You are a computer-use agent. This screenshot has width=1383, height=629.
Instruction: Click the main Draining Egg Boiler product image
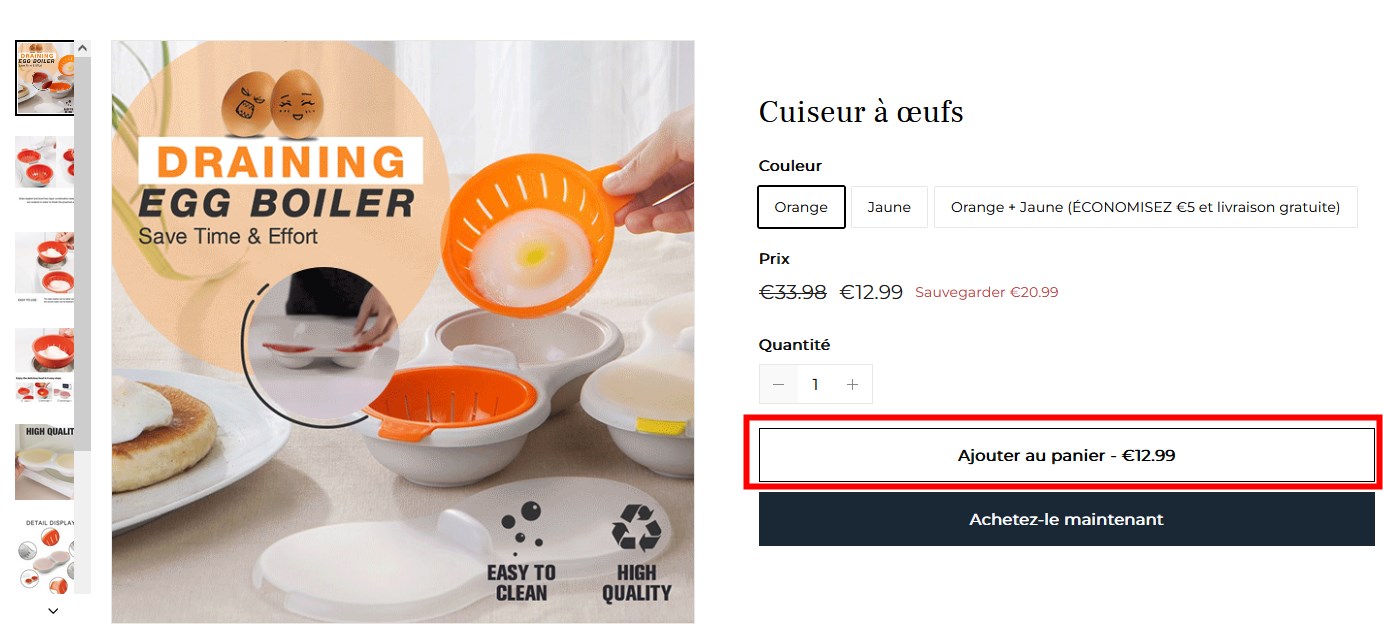click(x=403, y=332)
